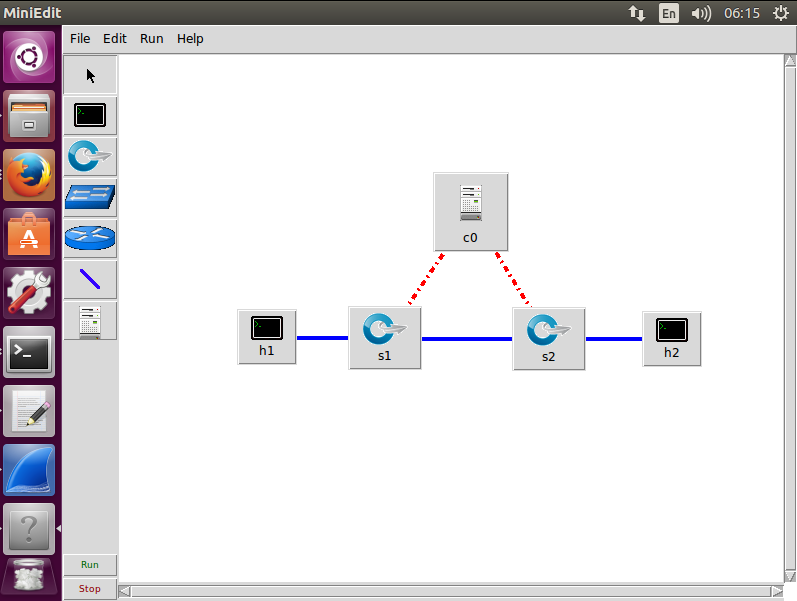The width and height of the screenshot is (797, 601).
Task: Click the 06:15 clock in top bar
Action: pos(742,13)
